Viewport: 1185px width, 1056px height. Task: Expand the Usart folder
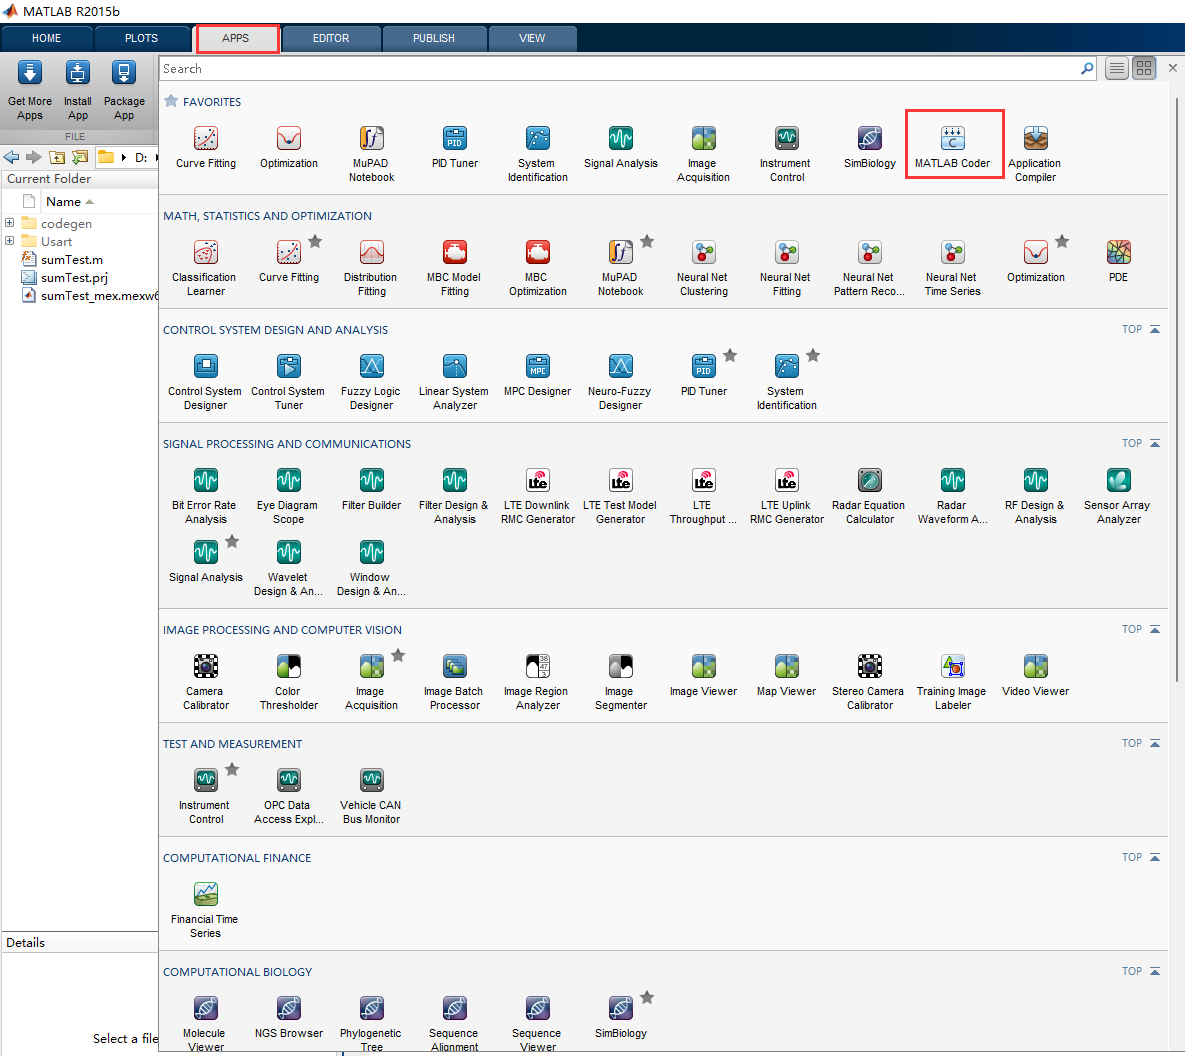(9, 241)
